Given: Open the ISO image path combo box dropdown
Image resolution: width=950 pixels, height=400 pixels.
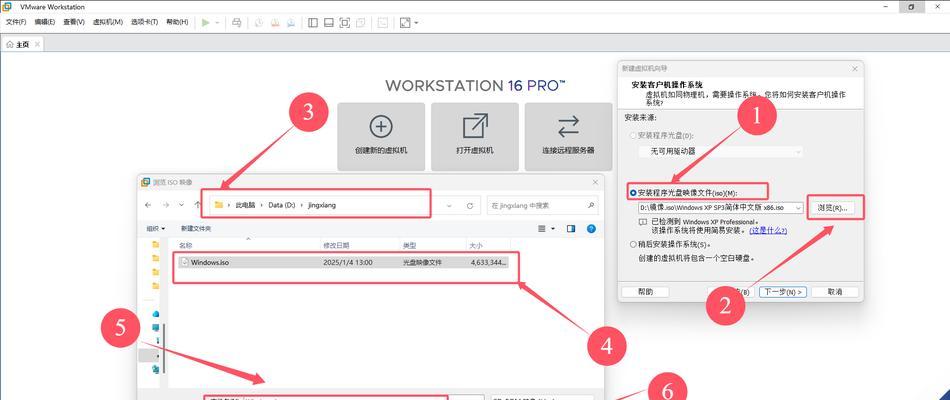Looking at the screenshot, I should pyautogui.click(x=798, y=208).
